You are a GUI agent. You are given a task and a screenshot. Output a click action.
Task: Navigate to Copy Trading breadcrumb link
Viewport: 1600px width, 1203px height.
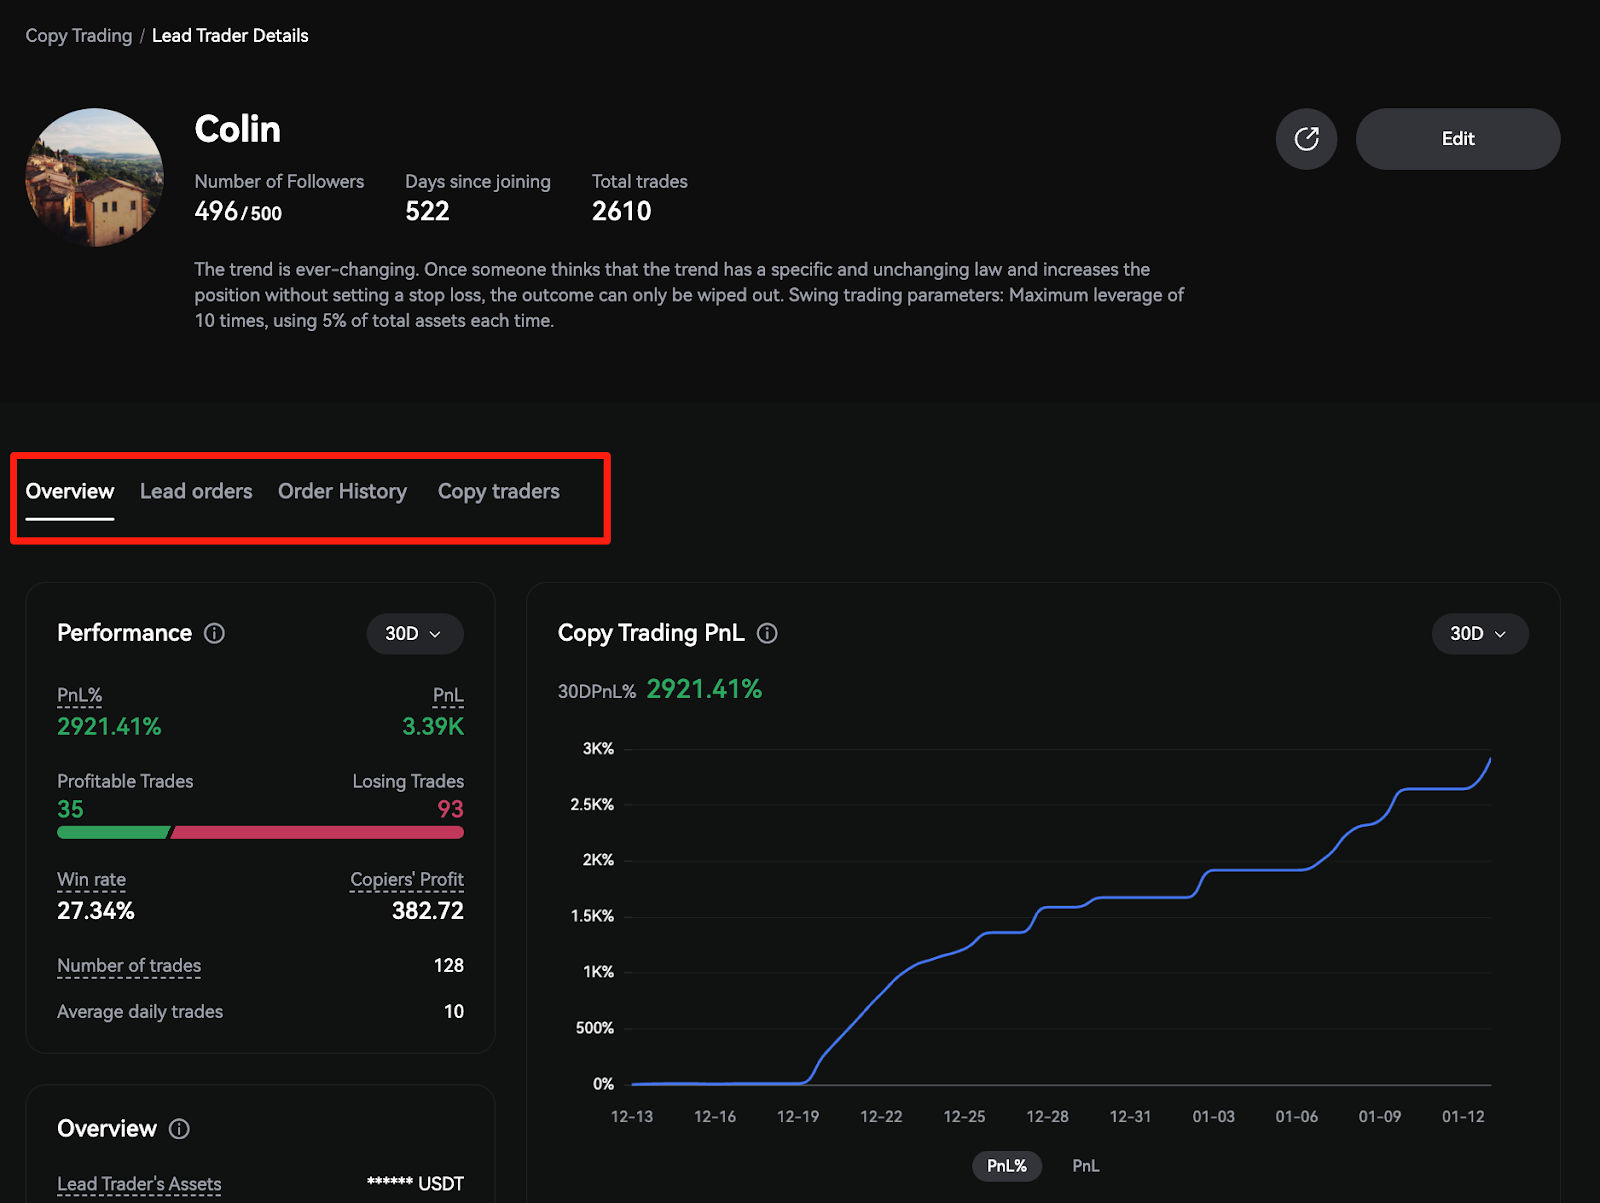(78, 36)
